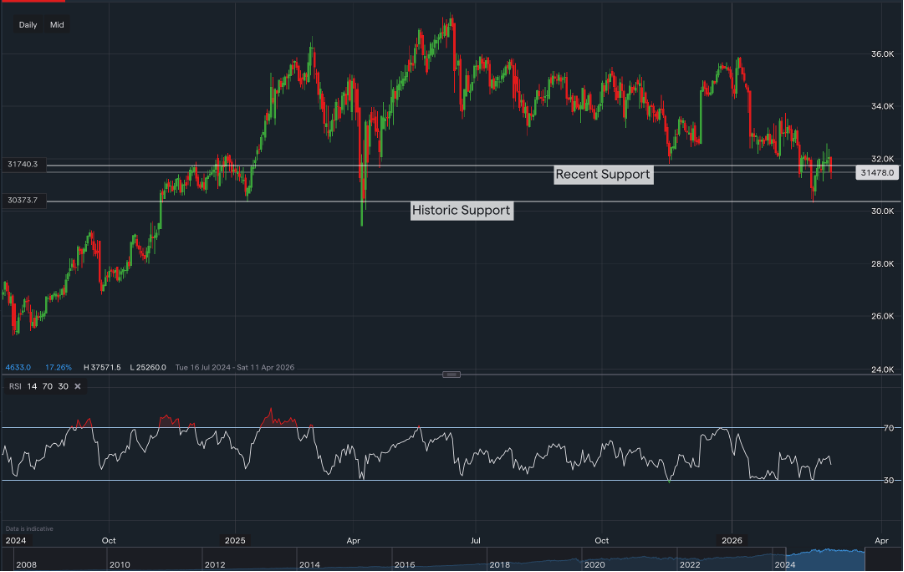Select the RSI oversold value 30 in header
This screenshot has height=572, width=904.
[x=63, y=386]
